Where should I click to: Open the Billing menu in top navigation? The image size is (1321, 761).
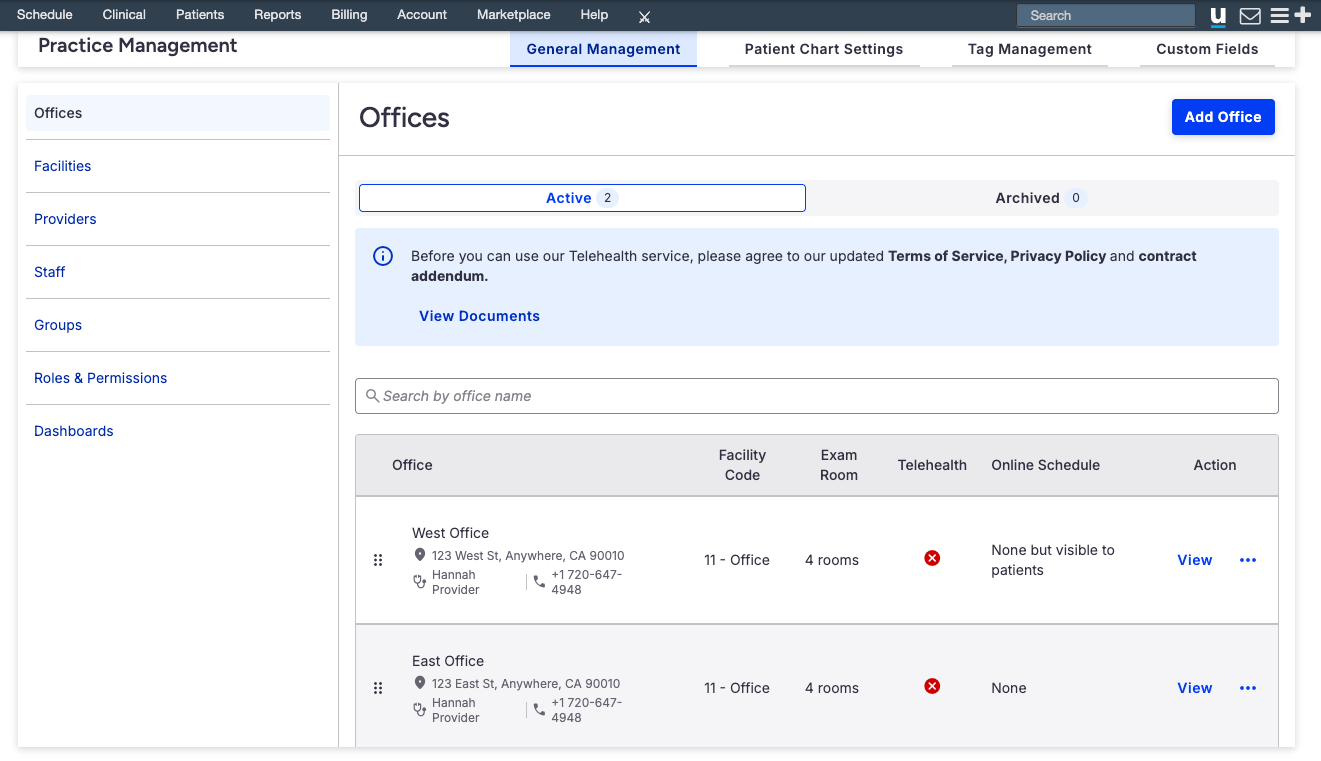click(x=349, y=15)
